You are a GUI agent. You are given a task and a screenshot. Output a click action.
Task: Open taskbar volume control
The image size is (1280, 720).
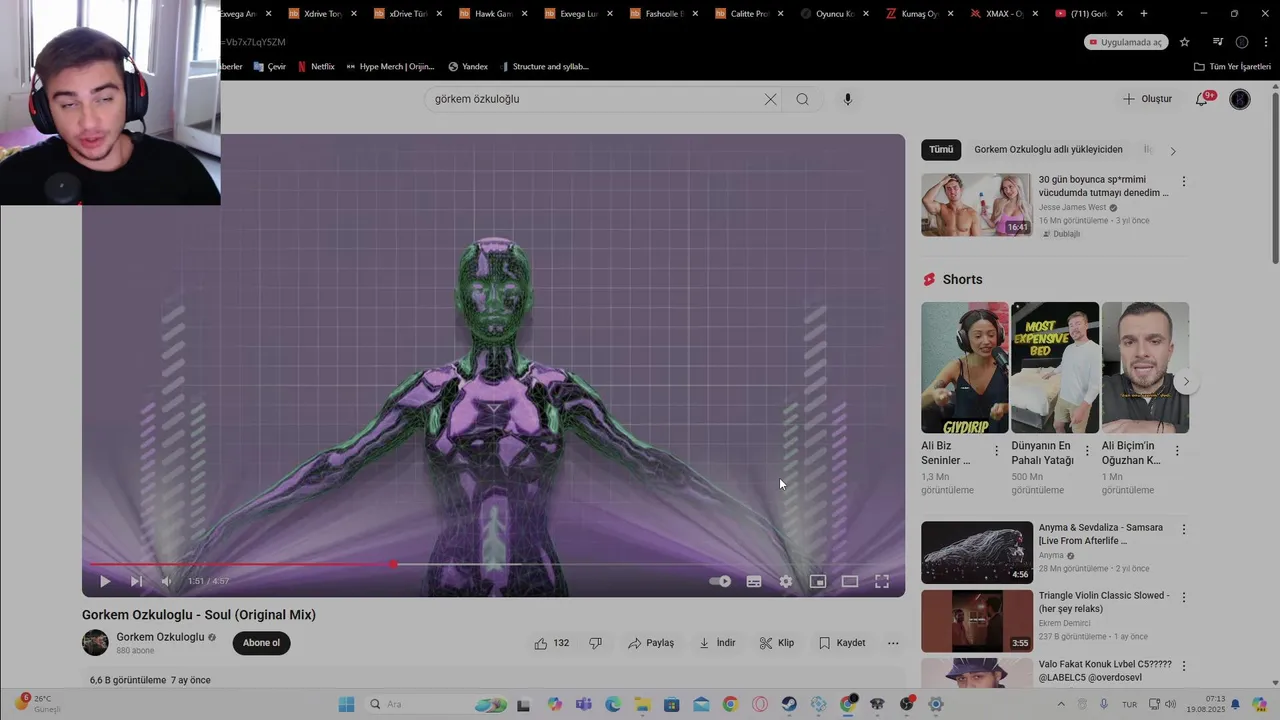pos(1170,704)
